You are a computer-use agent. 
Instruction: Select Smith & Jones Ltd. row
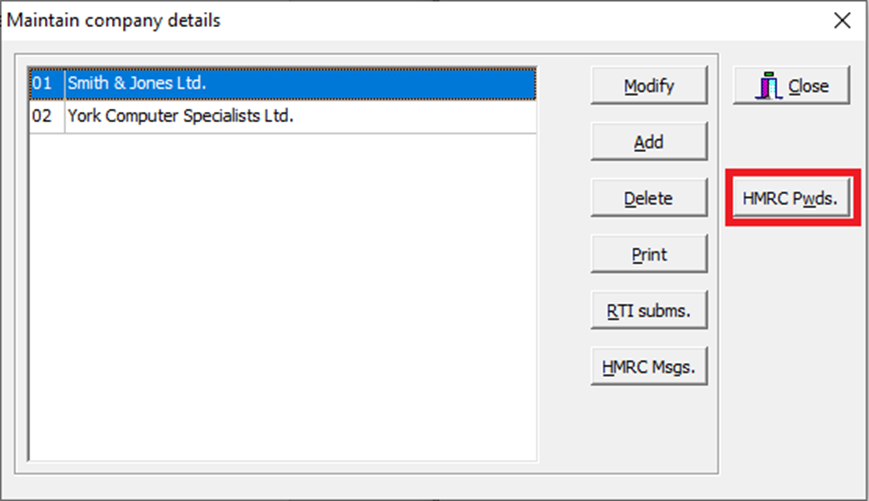click(x=283, y=84)
